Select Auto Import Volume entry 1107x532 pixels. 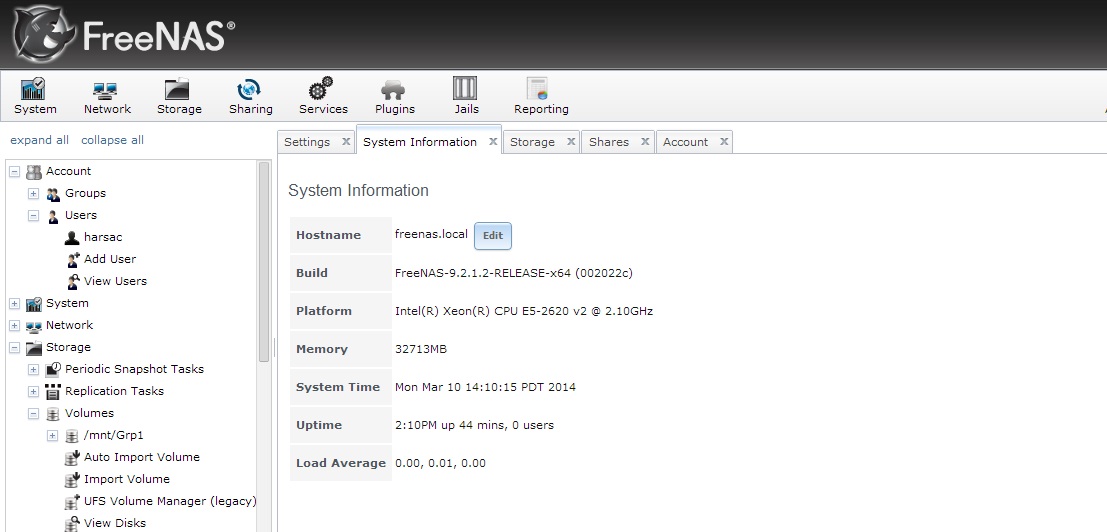click(142, 457)
